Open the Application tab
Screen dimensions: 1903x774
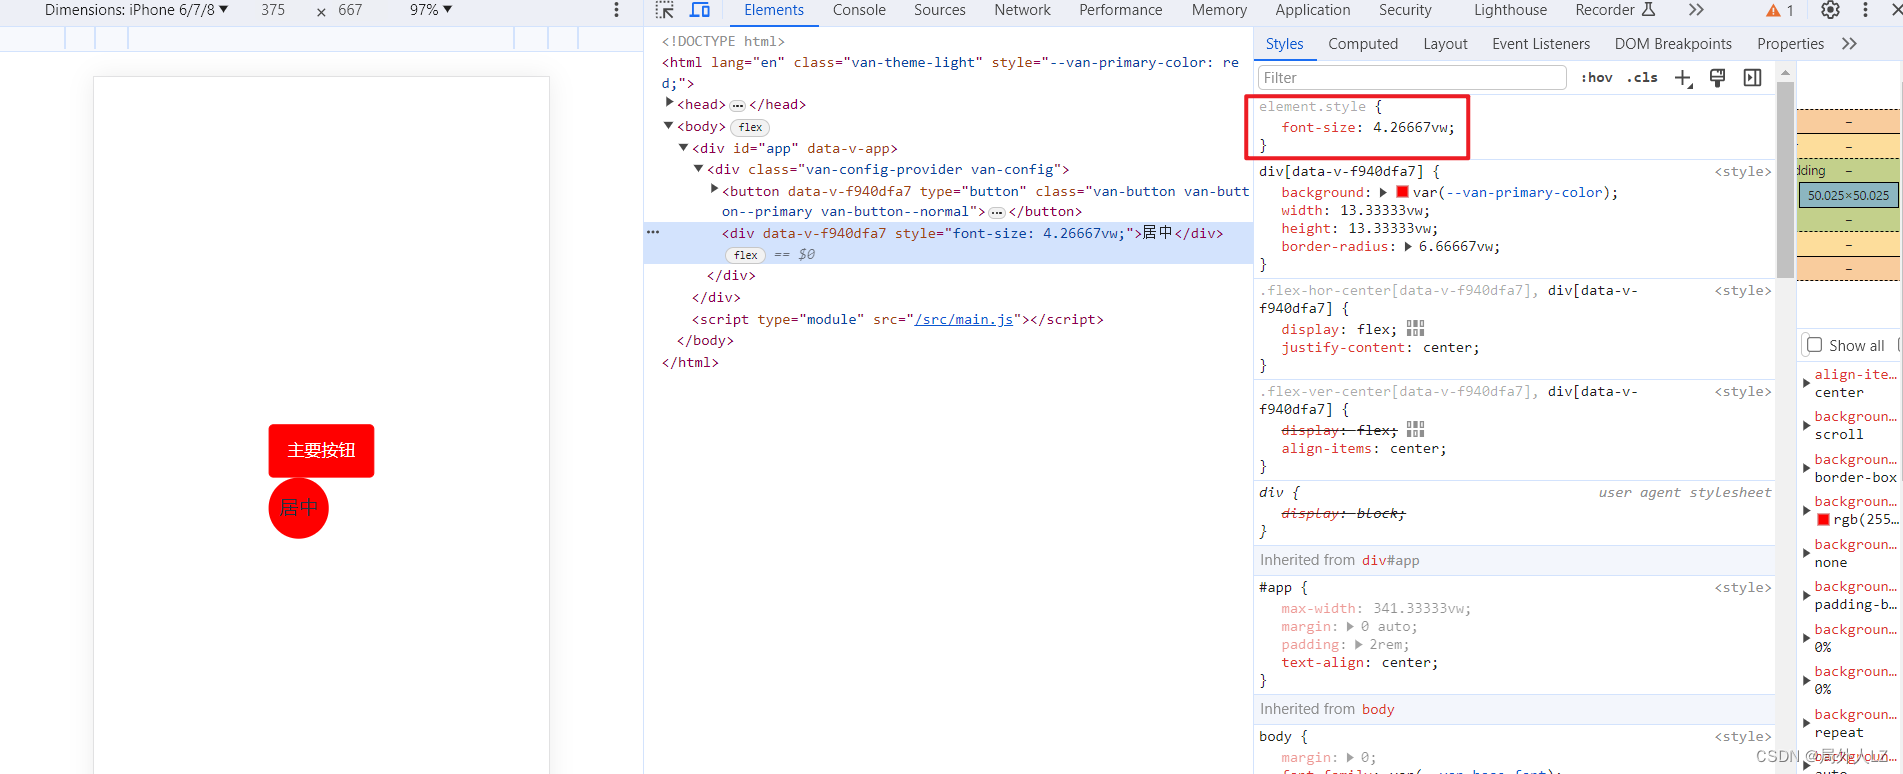point(1312,10)
